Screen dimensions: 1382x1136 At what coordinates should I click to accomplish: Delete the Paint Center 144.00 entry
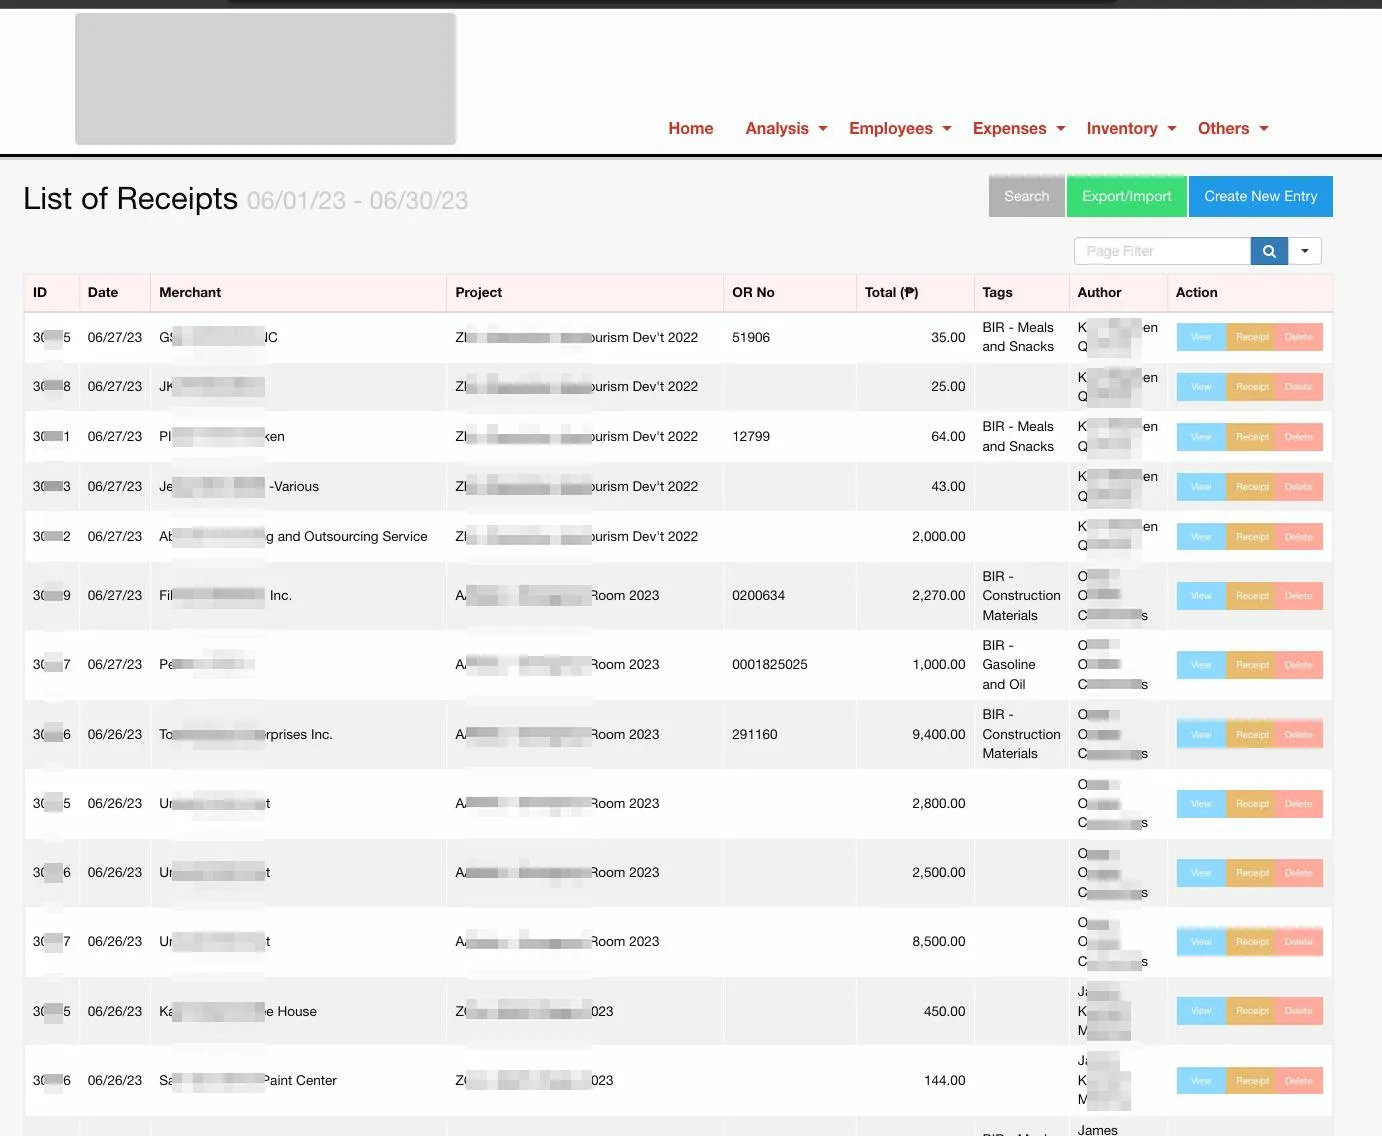tap(1299, 1081)
